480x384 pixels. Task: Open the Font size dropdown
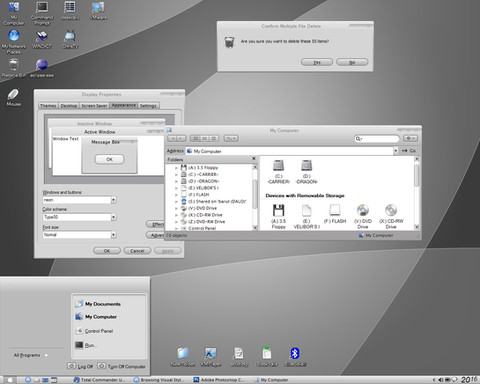(x=114, y=235)
